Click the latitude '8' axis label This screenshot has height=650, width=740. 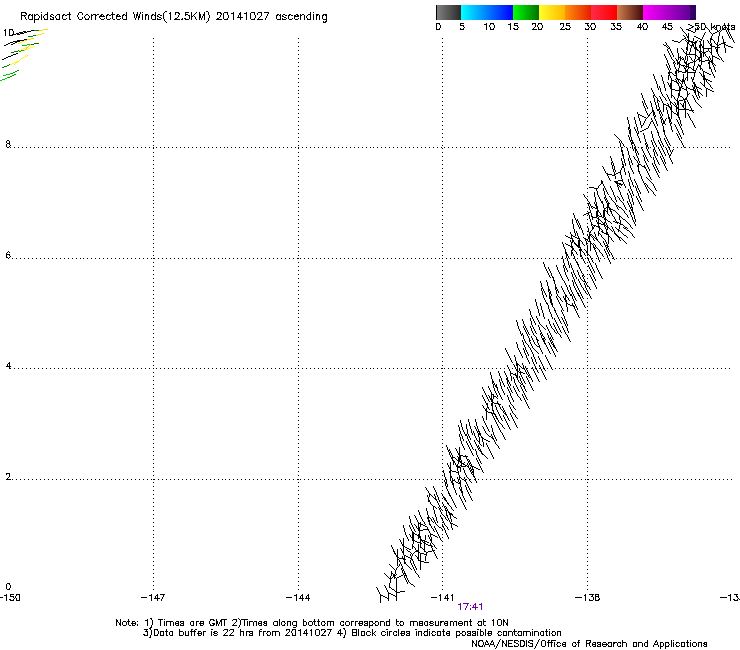(8, 144)
